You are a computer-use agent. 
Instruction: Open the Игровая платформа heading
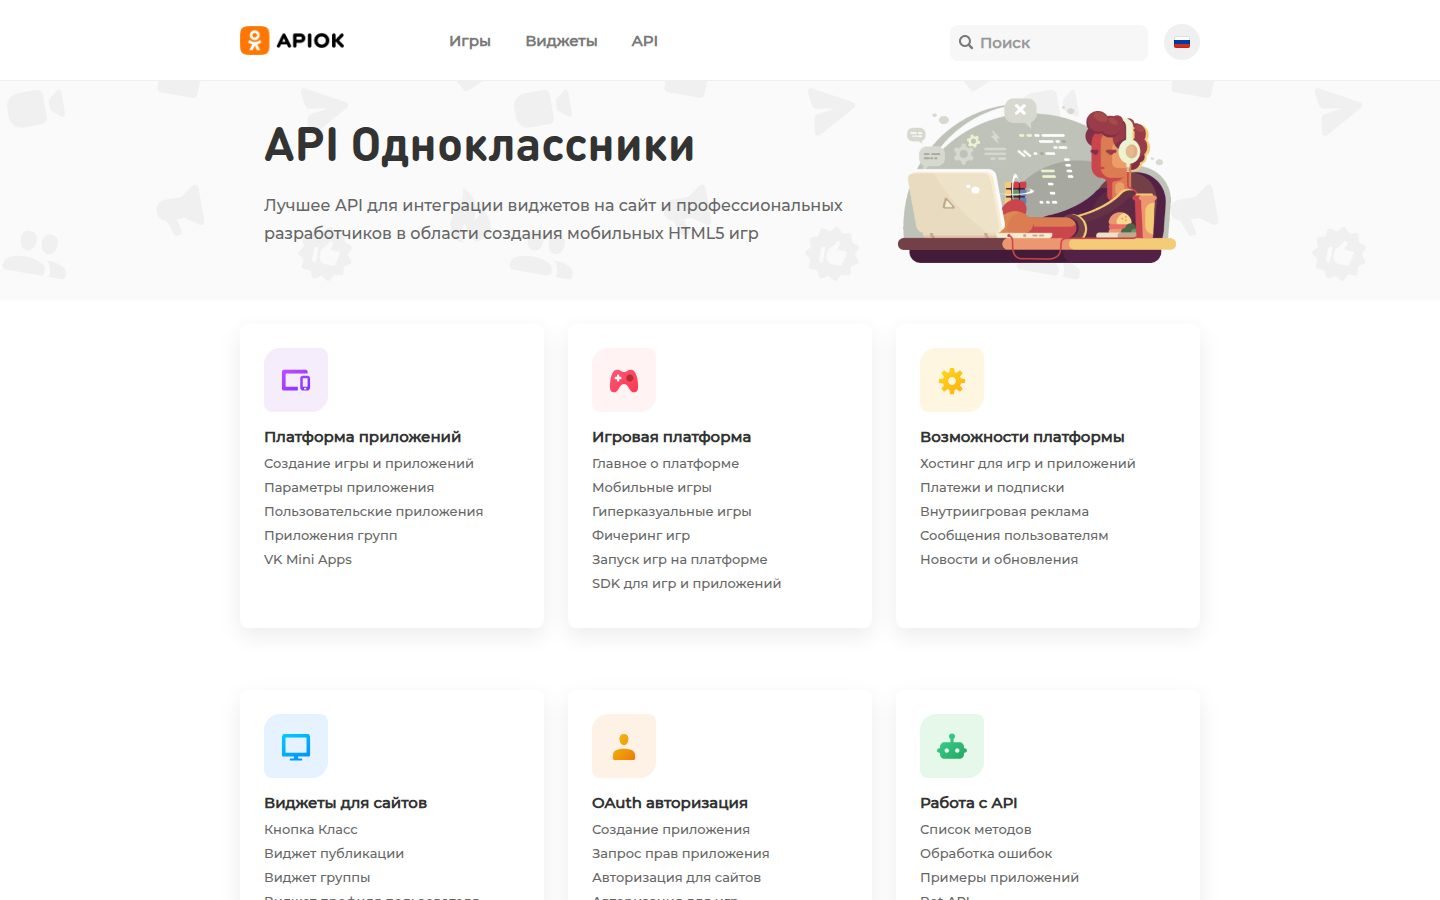click(671, 437)
